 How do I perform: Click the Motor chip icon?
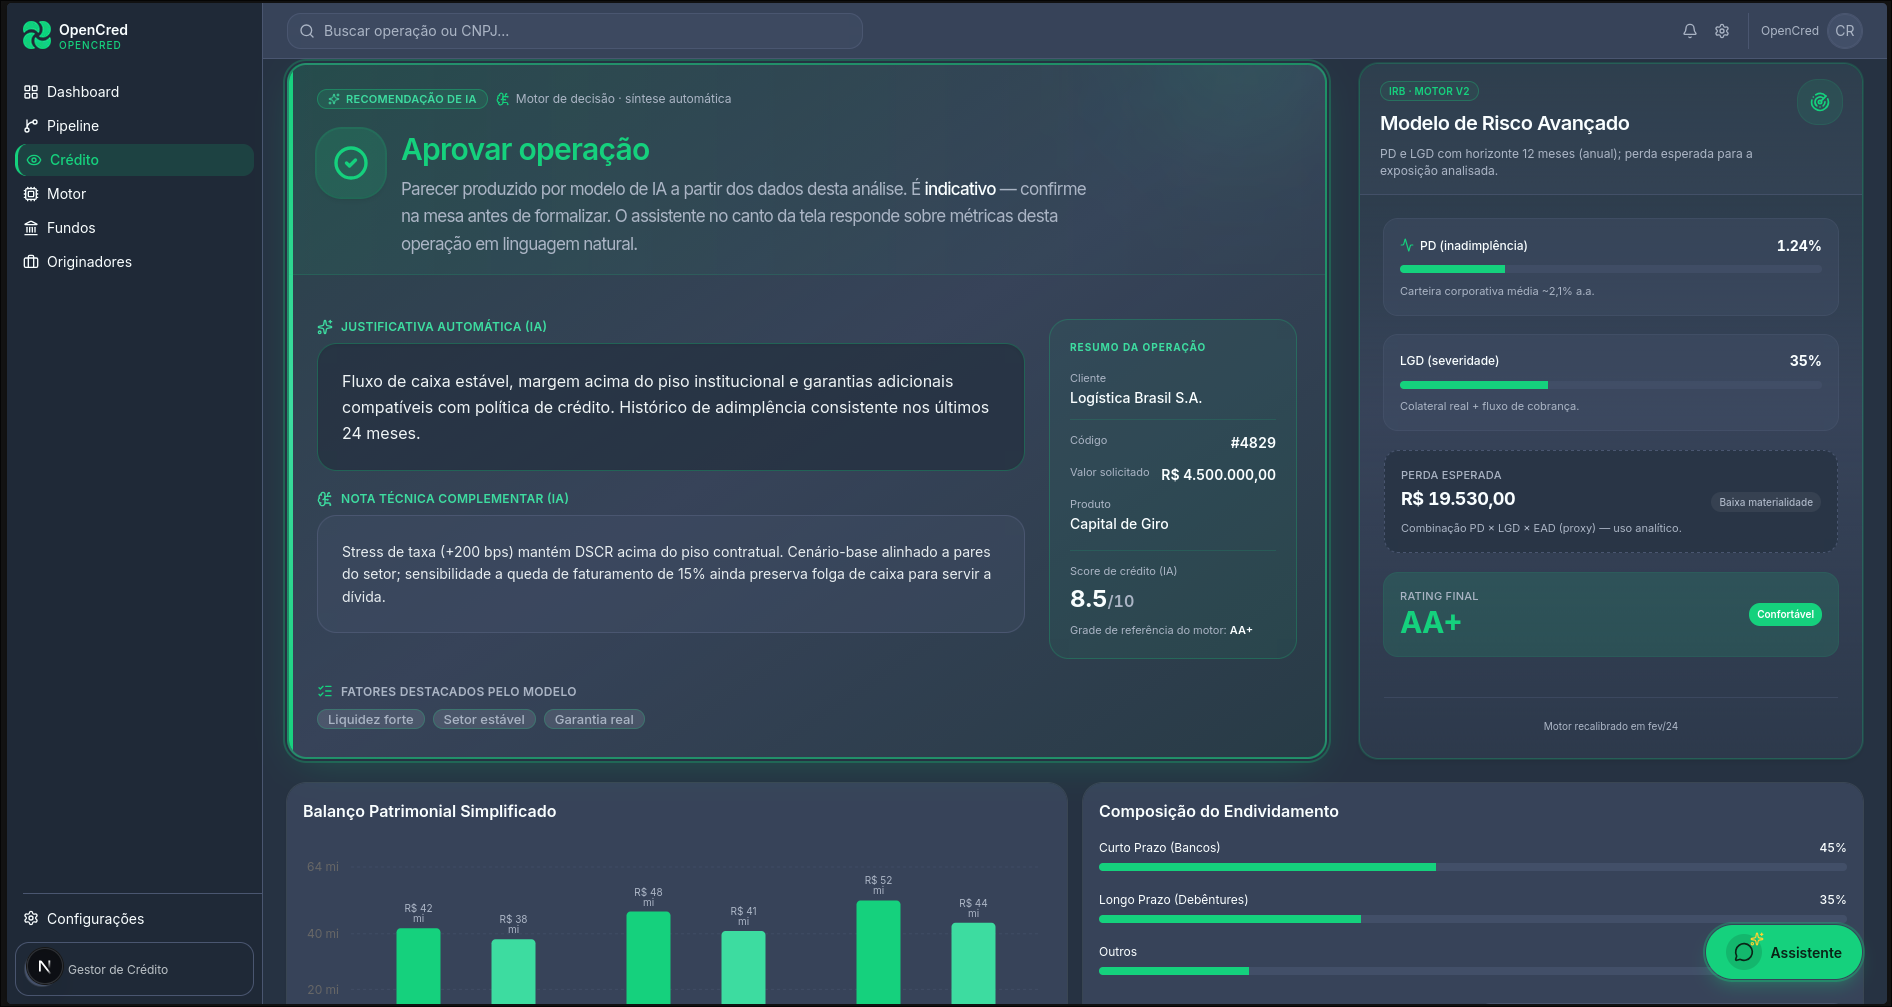tap(31, 194)
